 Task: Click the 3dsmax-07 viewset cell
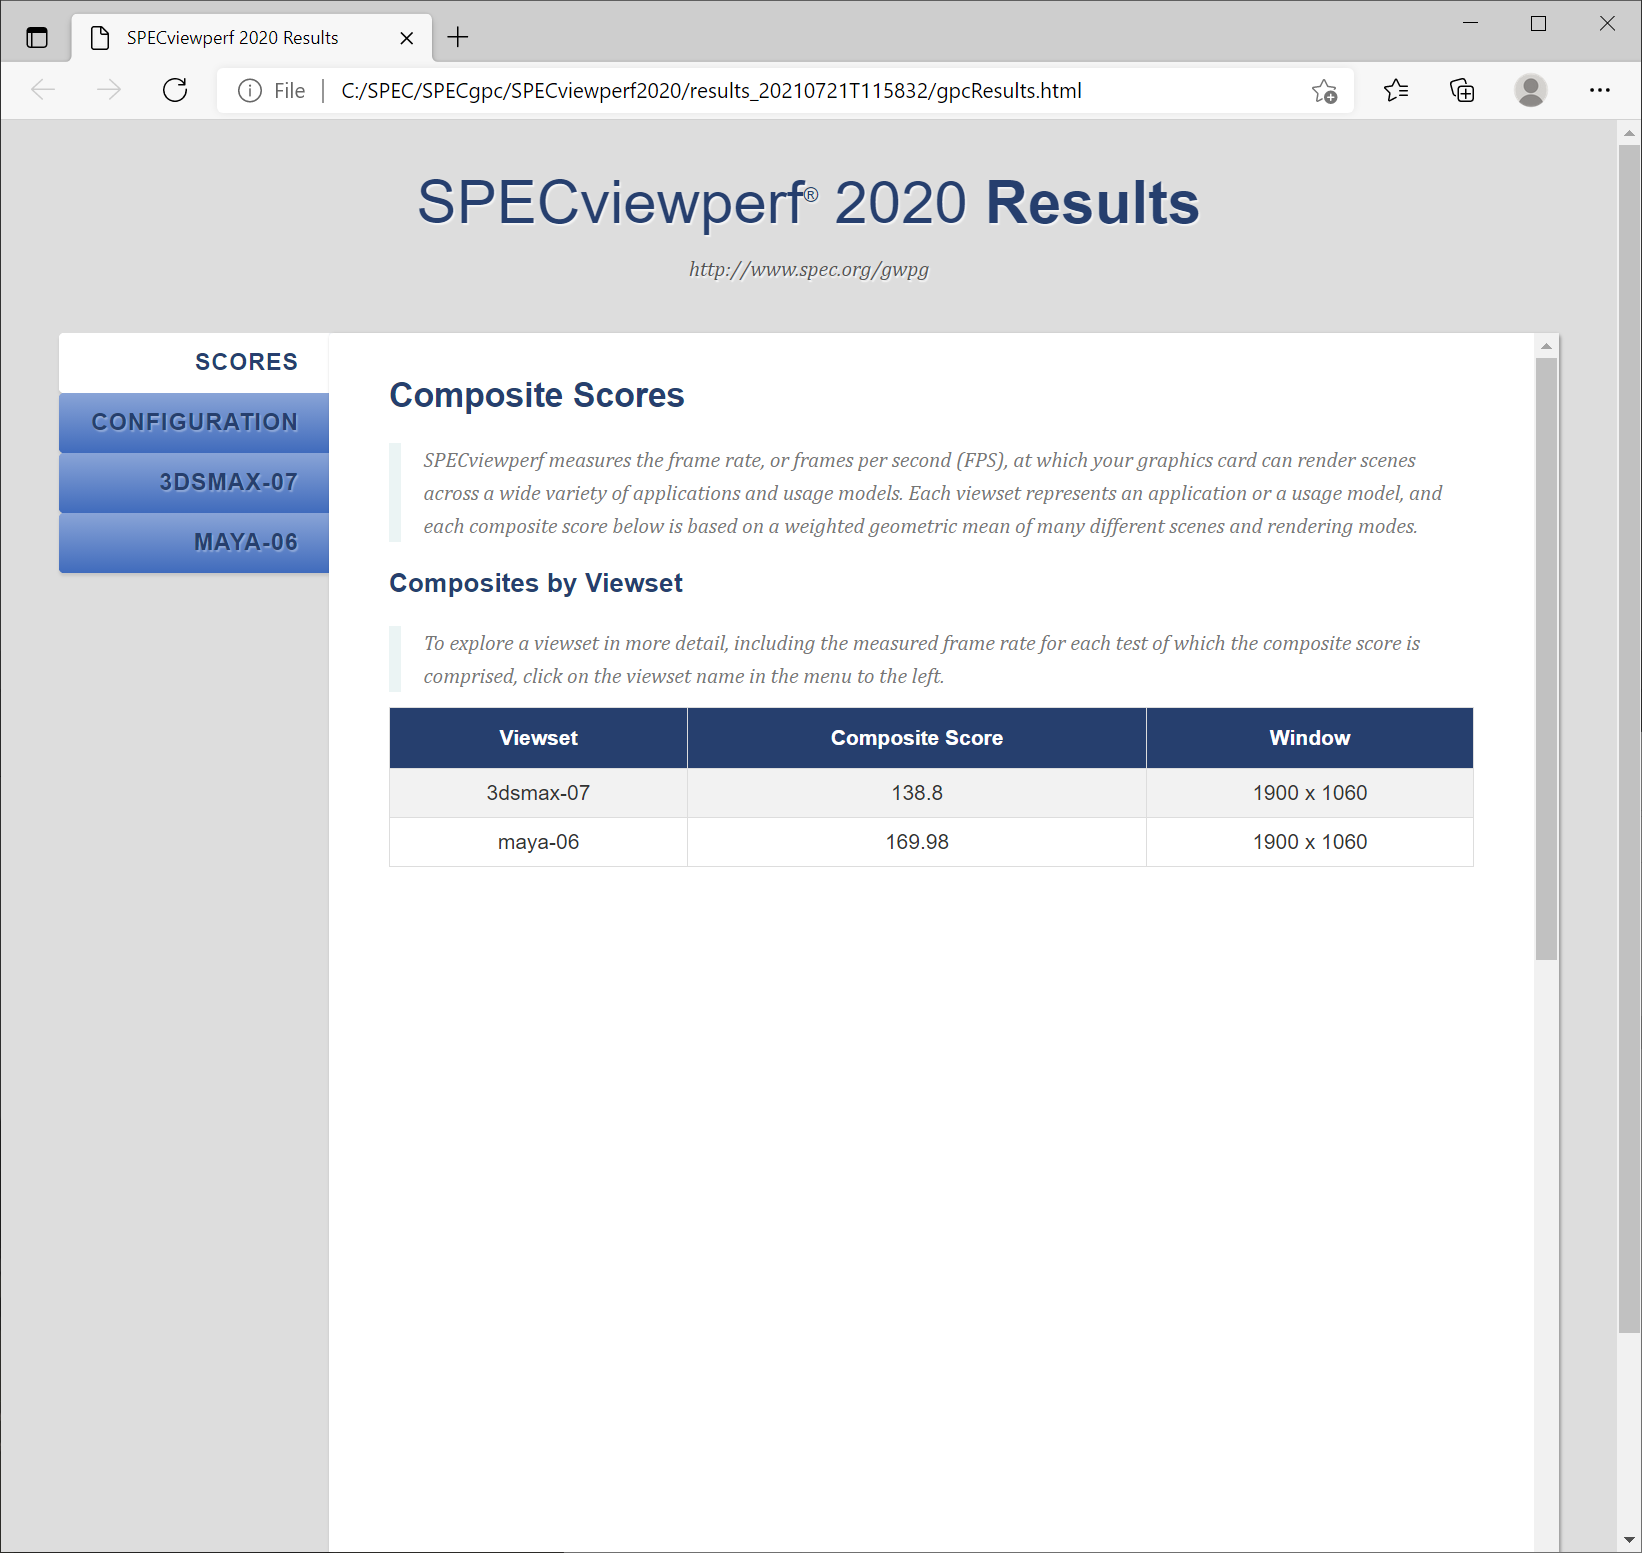538,793
